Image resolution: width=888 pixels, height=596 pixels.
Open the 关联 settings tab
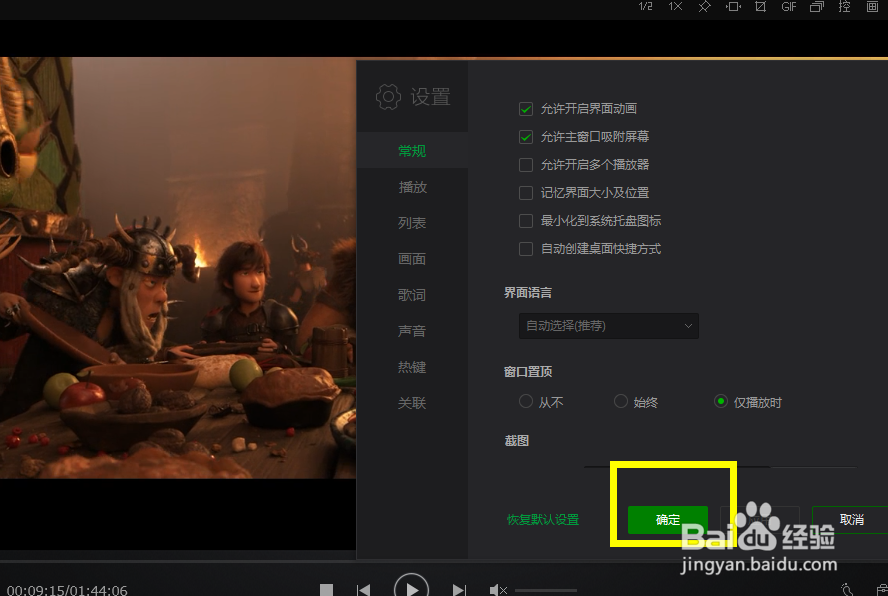pyautogui.click(x=412, y=403)
